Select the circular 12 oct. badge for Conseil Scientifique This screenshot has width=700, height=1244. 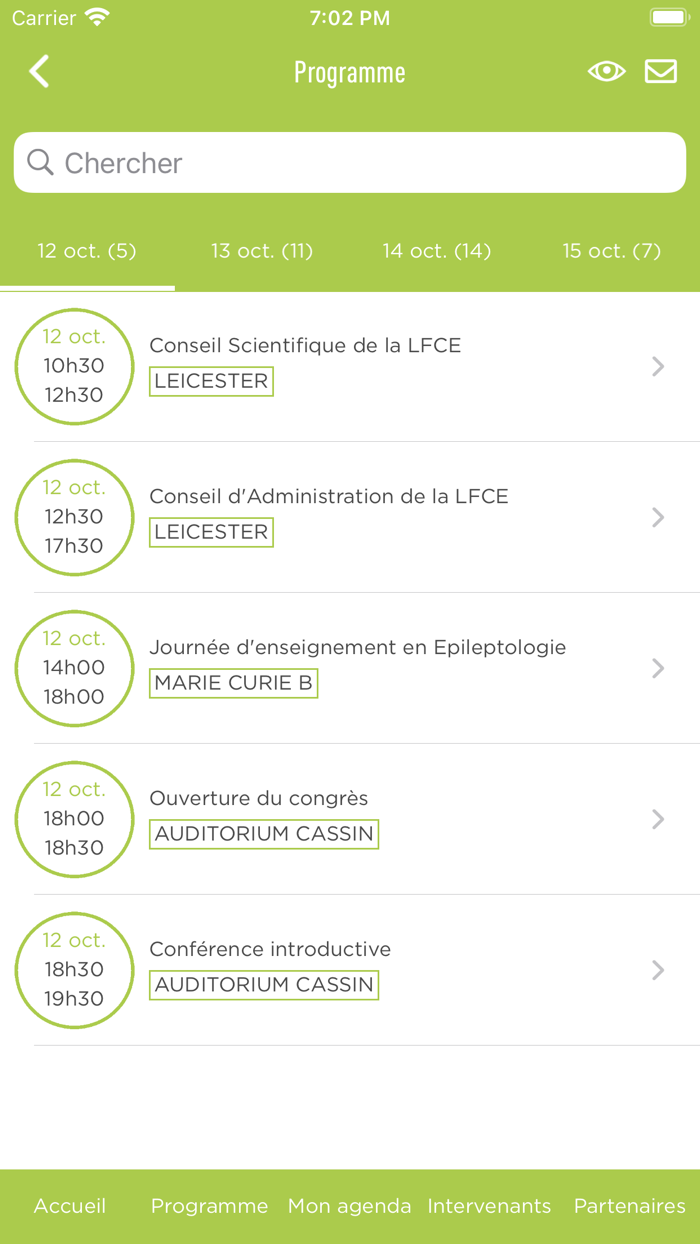click(x=74, y=366)
